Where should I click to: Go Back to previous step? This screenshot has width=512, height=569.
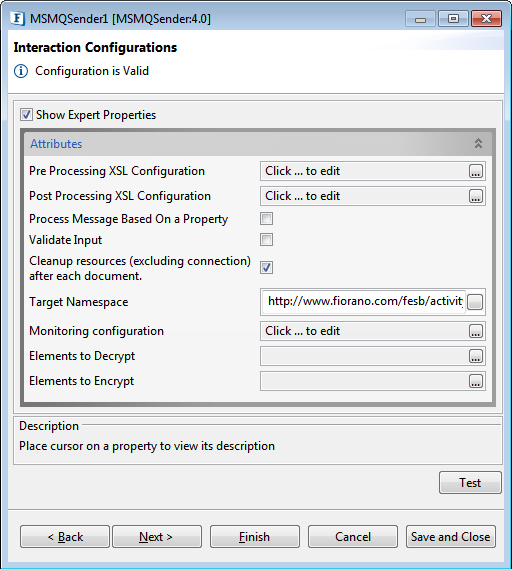click(x=65, y=536)
